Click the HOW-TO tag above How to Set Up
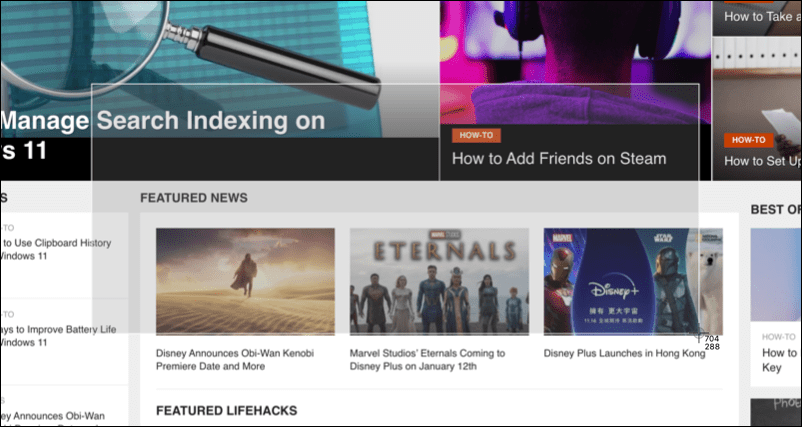Screen dimensions: 802x427 coord(748,140)
